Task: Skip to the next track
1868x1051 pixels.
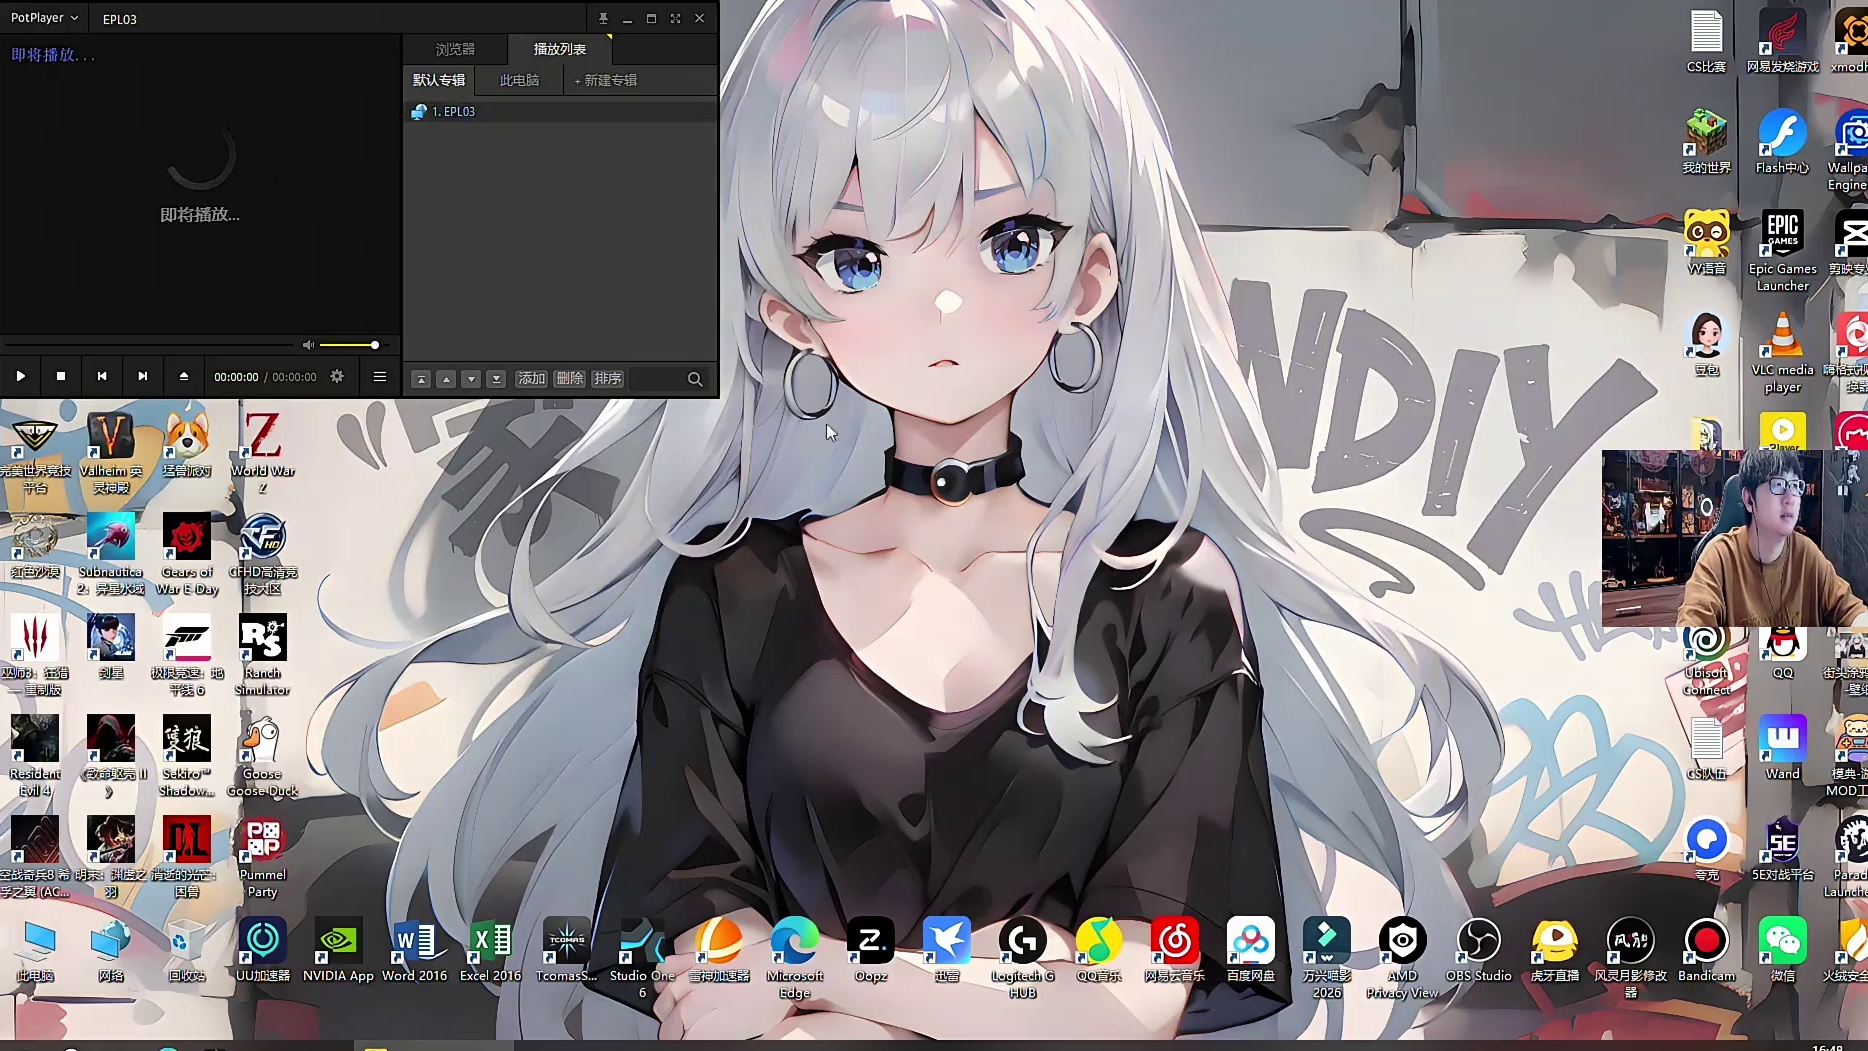Action: (x=143, y=376)
